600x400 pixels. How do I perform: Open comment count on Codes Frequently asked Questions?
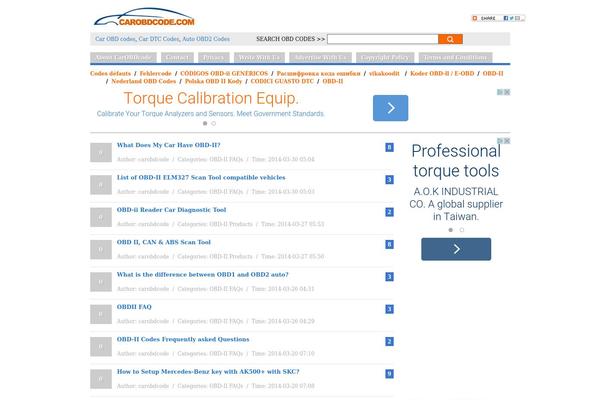(x=389, y=341)
